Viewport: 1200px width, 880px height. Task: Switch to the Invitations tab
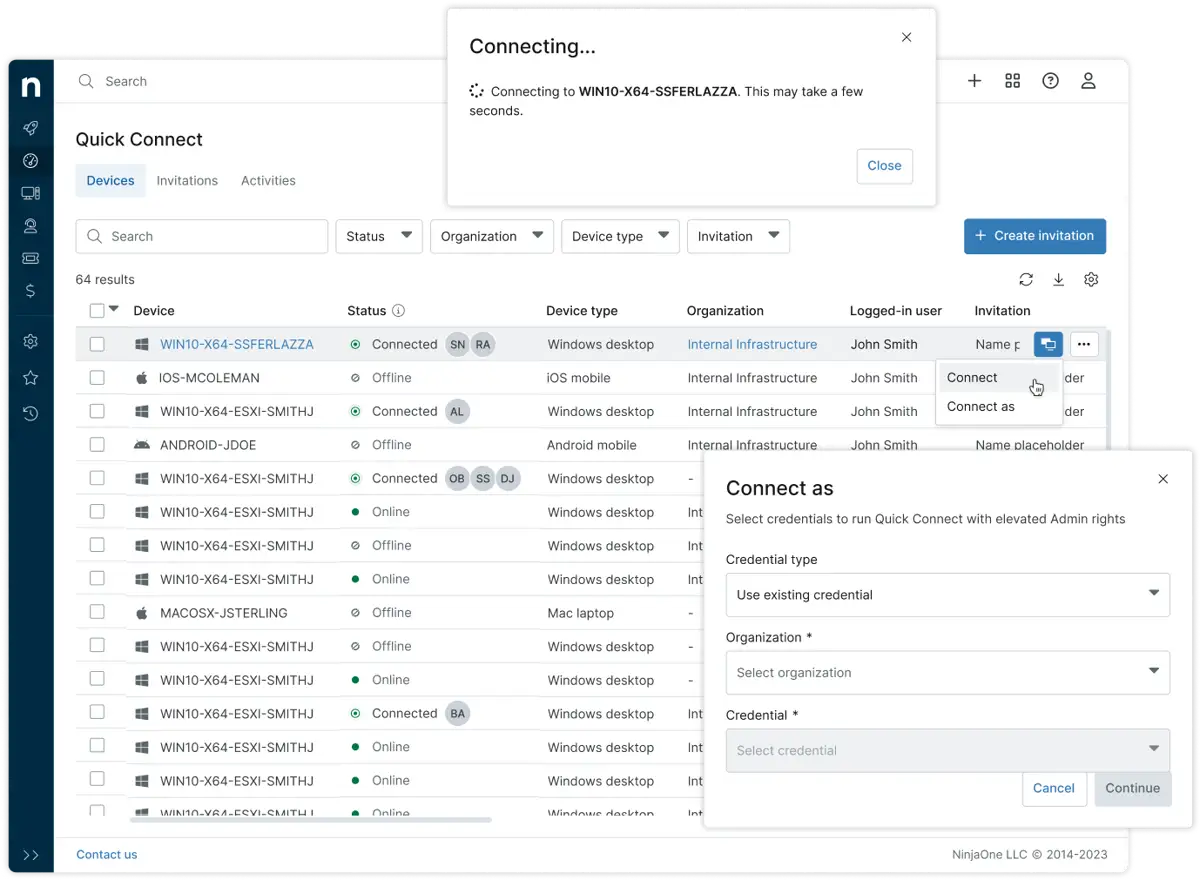click(x=187, y=181)
